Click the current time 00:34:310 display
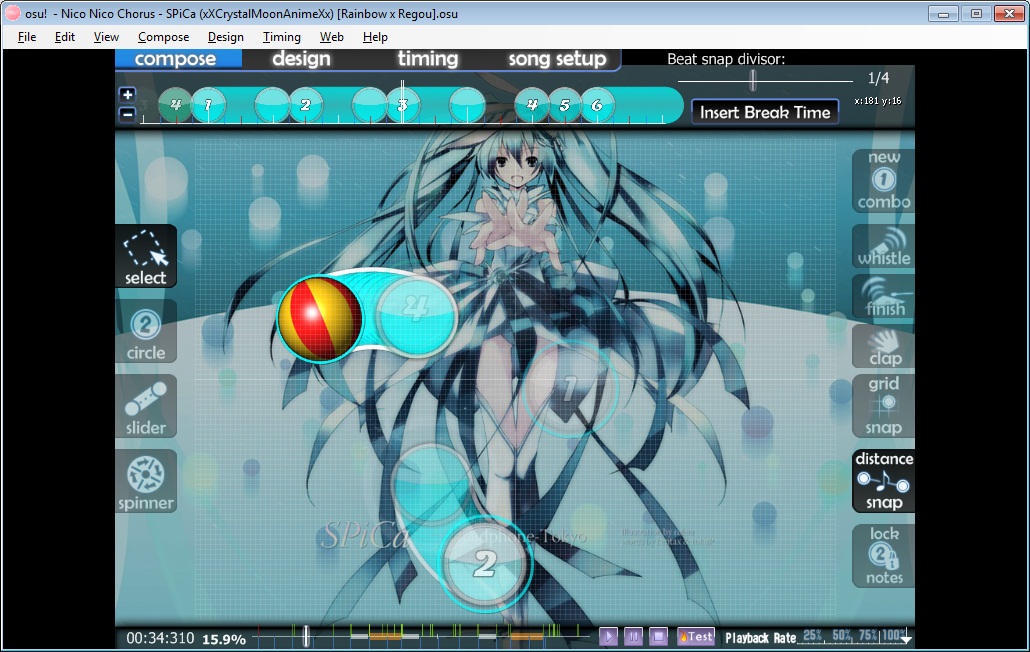The height and width of the screenshot is (652, 1030). click(x=160, y=638)
